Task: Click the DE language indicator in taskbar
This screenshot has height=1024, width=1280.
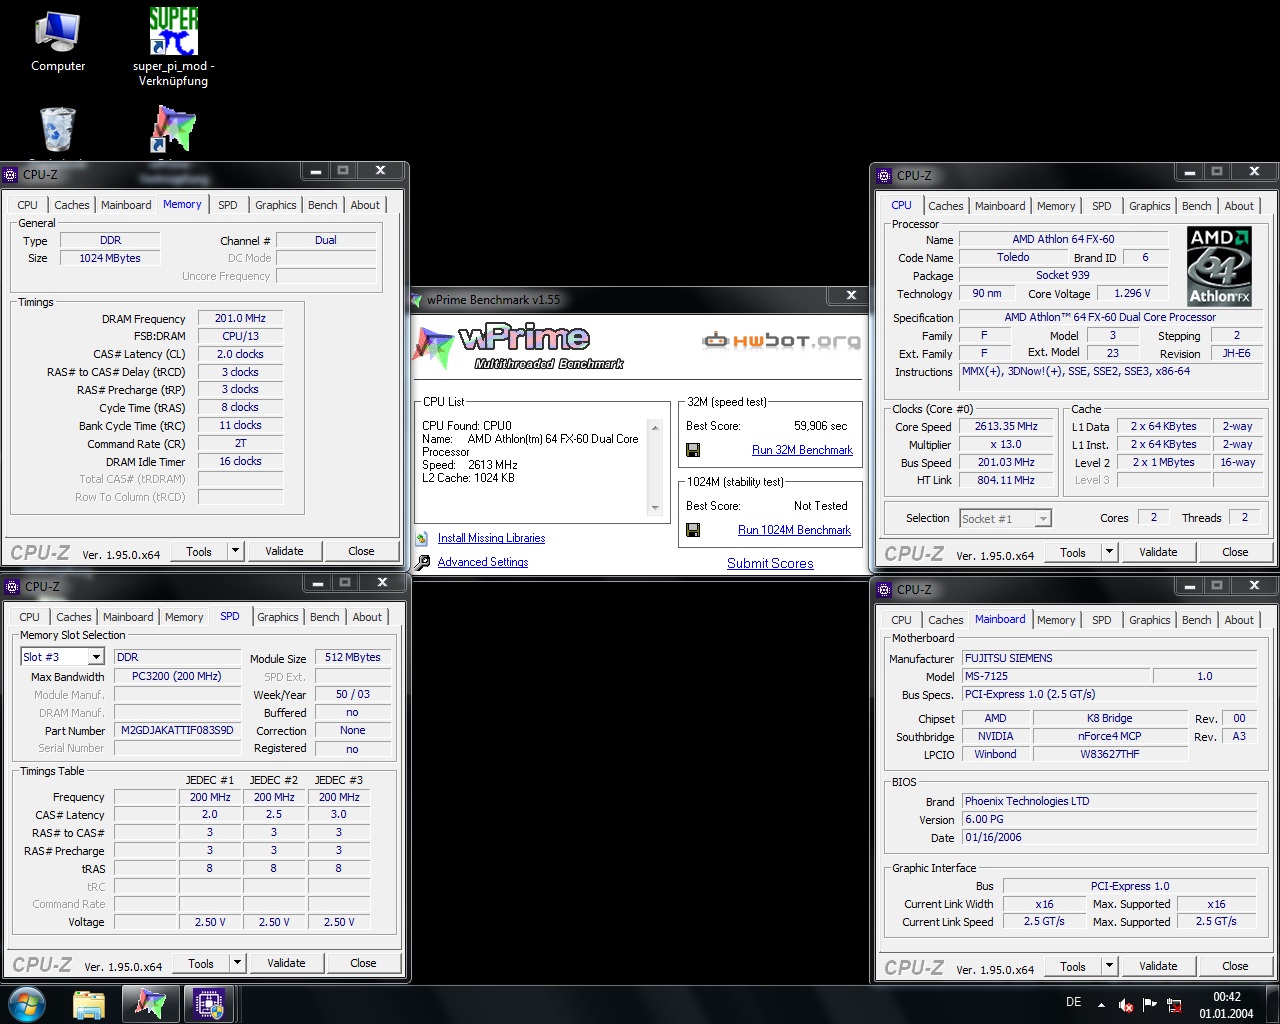Action: (1073, 1002)
